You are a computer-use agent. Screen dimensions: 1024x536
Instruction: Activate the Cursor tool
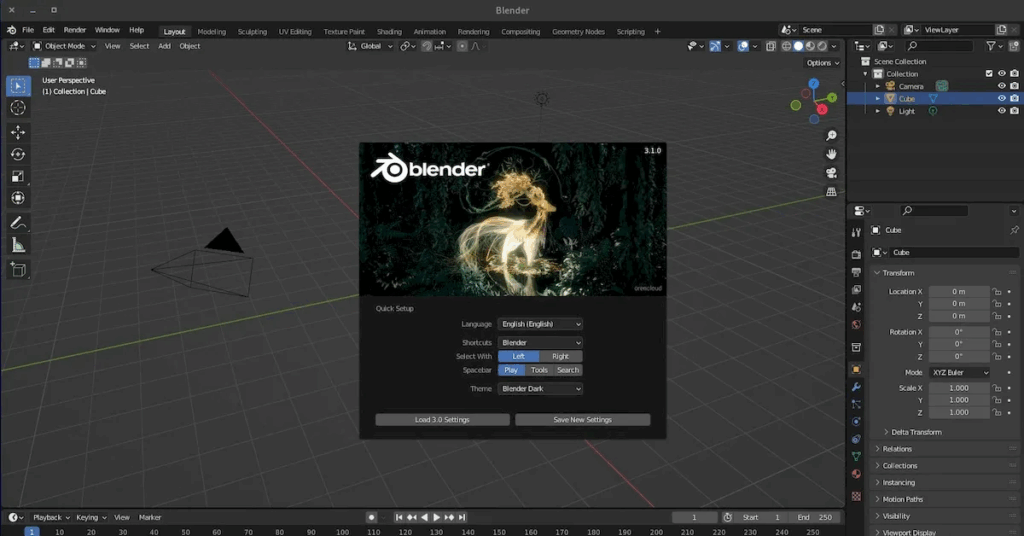(18, 108)
